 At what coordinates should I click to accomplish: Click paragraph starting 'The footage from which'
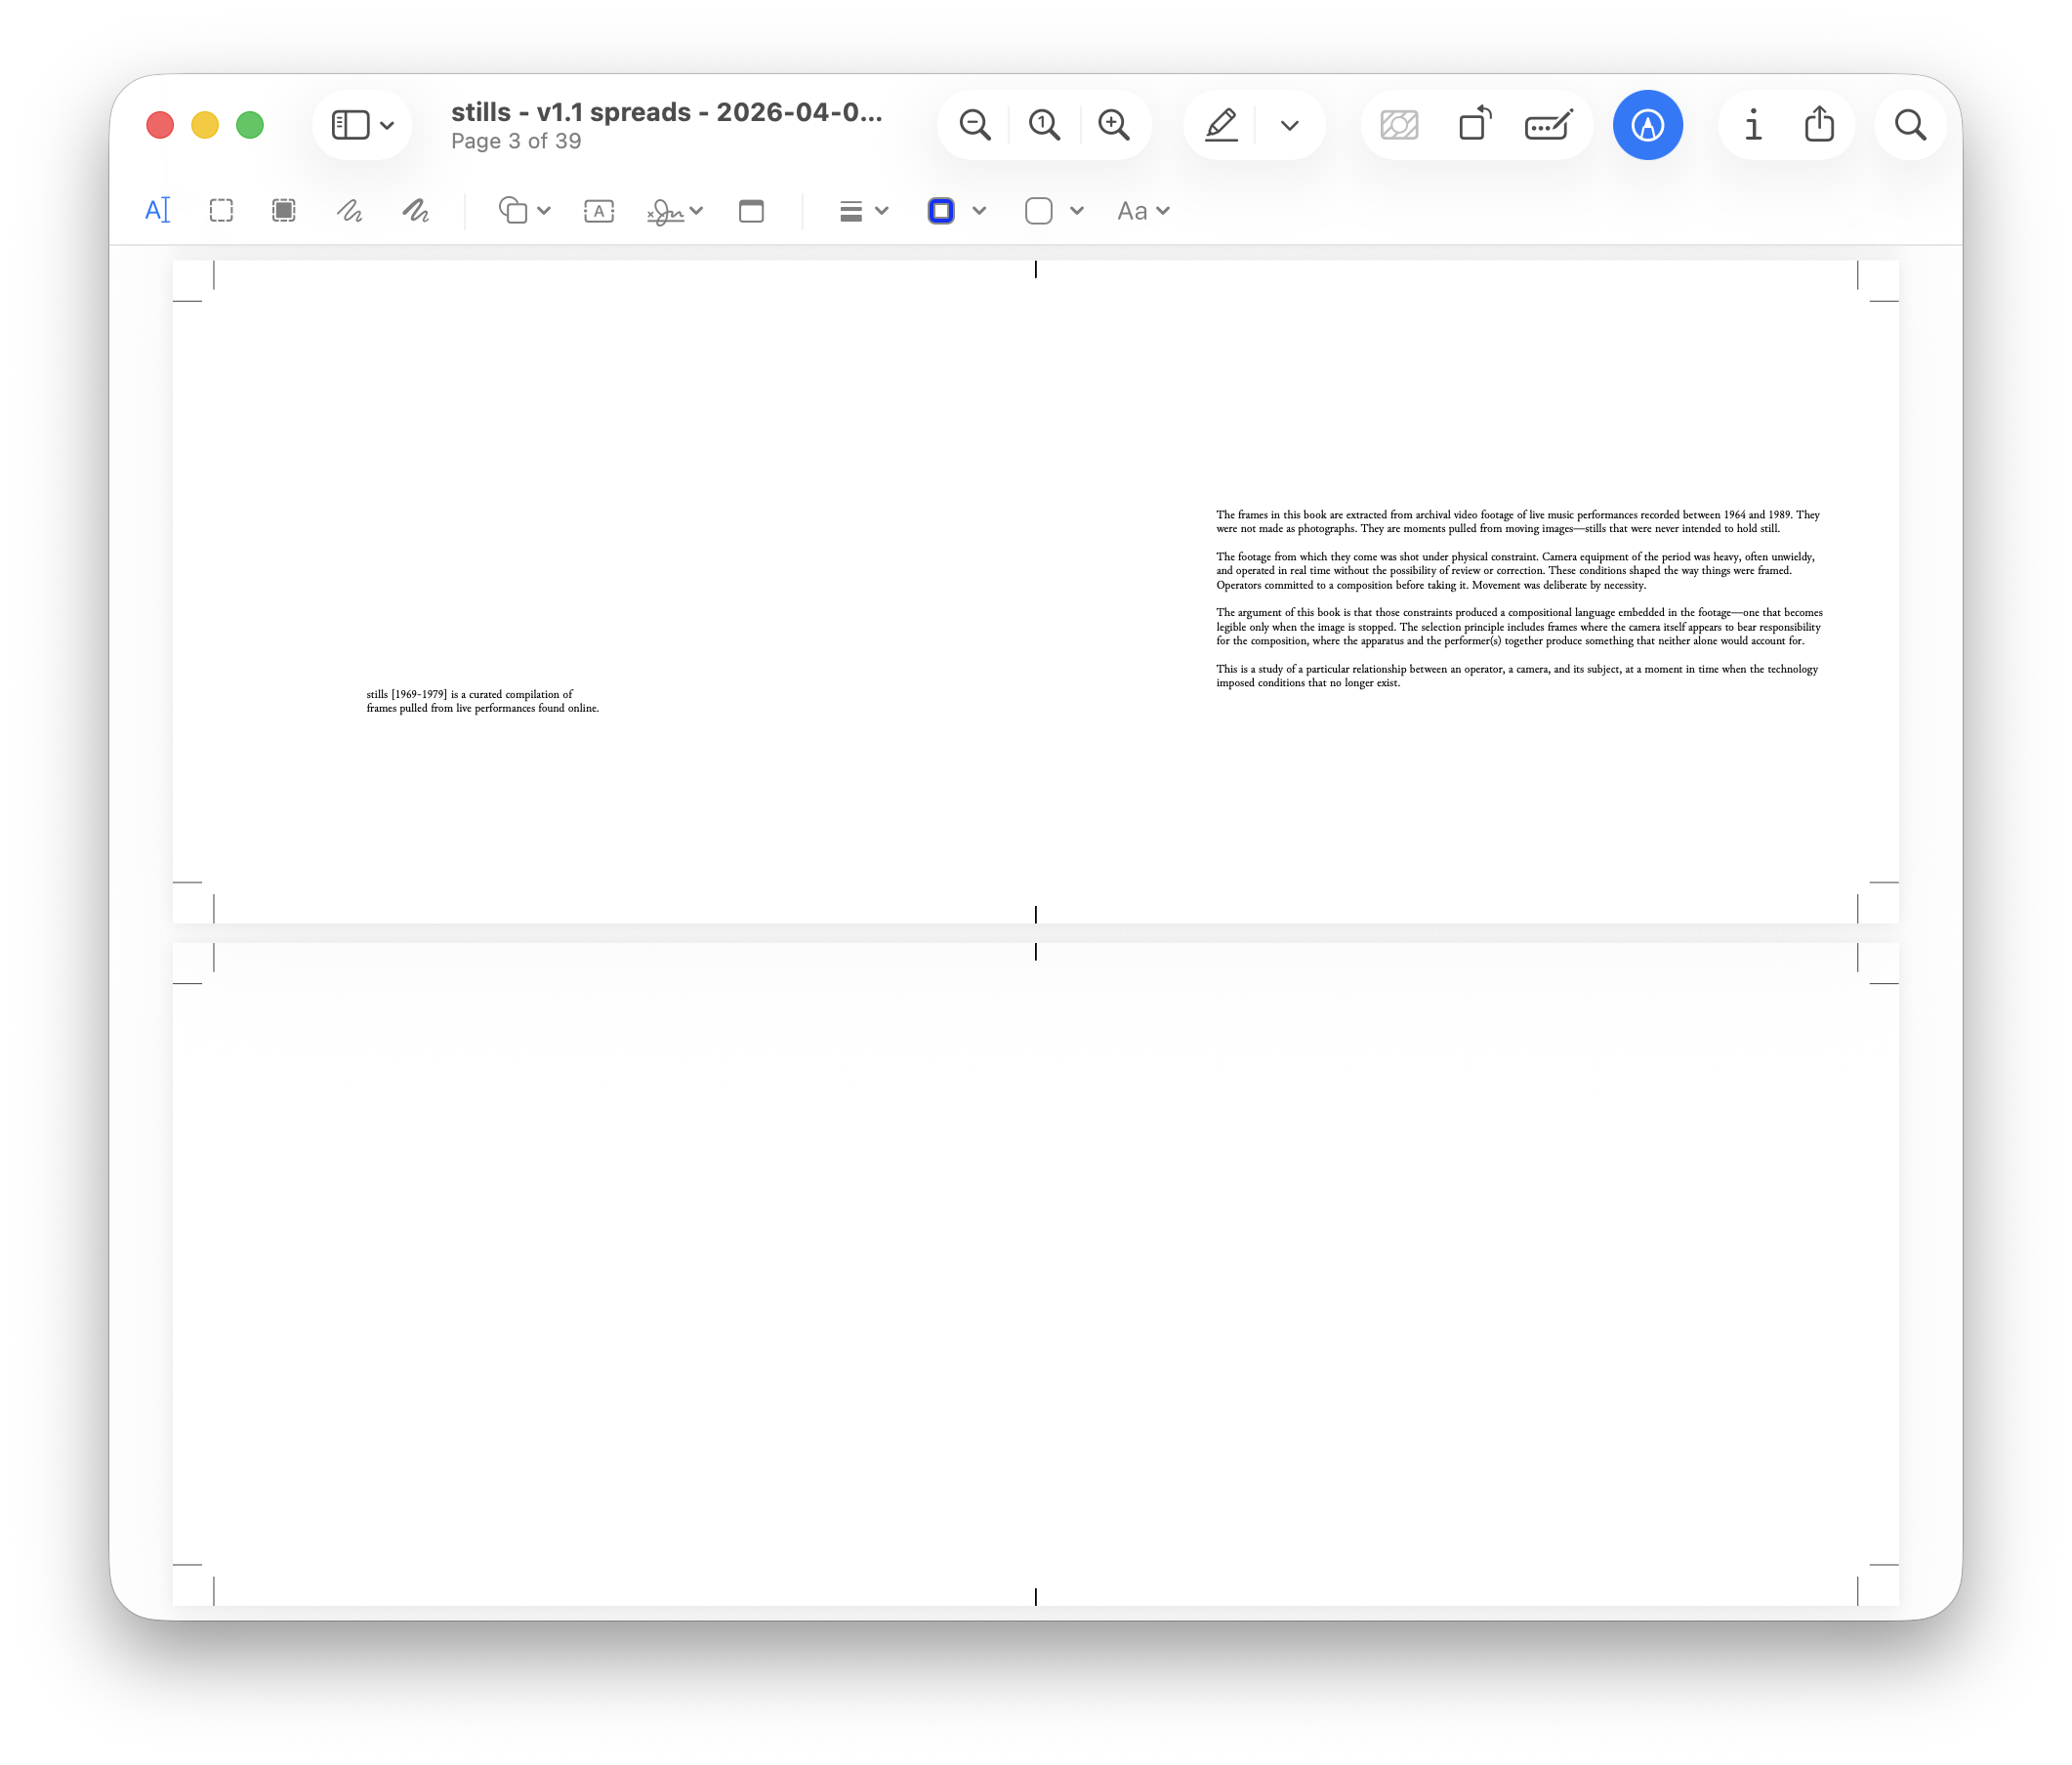[1515, 570]
